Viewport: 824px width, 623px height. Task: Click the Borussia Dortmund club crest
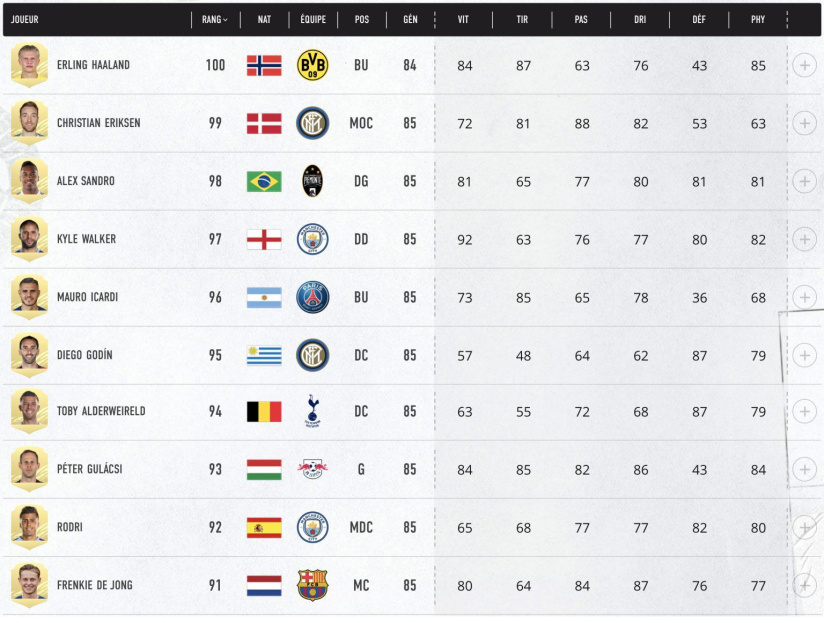(312, 64)
